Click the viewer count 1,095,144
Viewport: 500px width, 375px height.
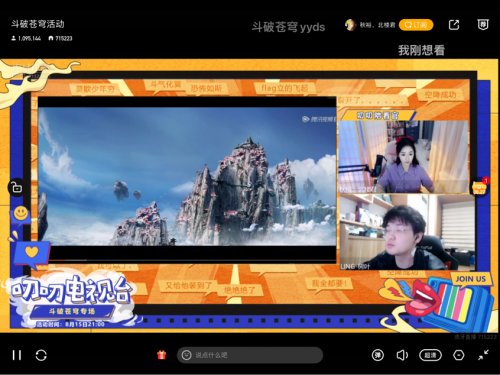click(x=26, y=39)
